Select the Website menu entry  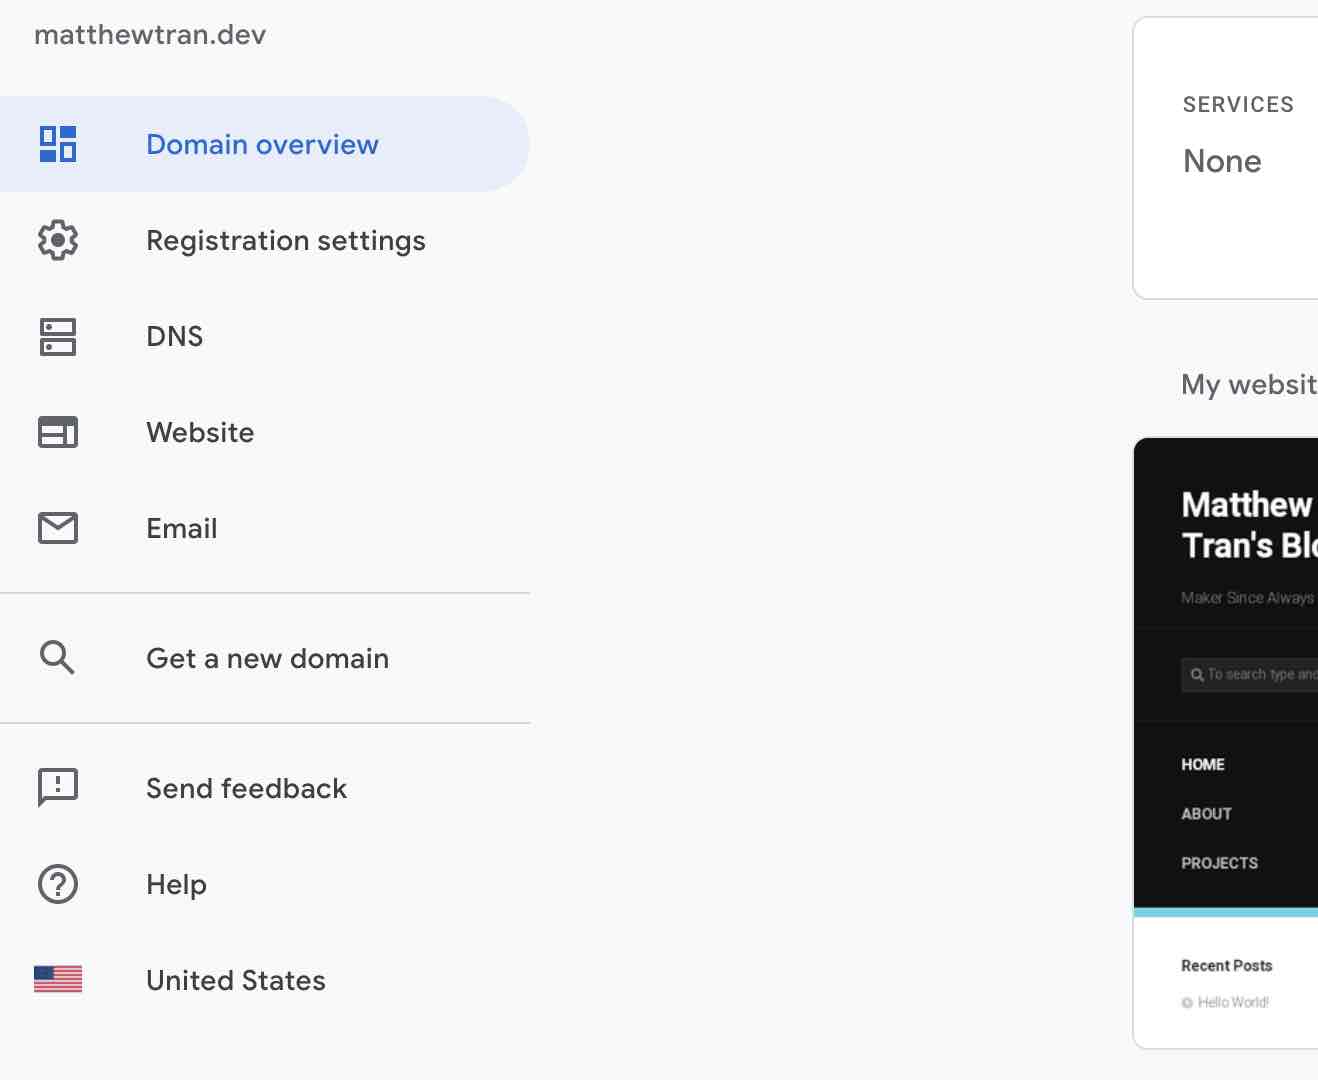pyautogui.click(x=200, y=432)
